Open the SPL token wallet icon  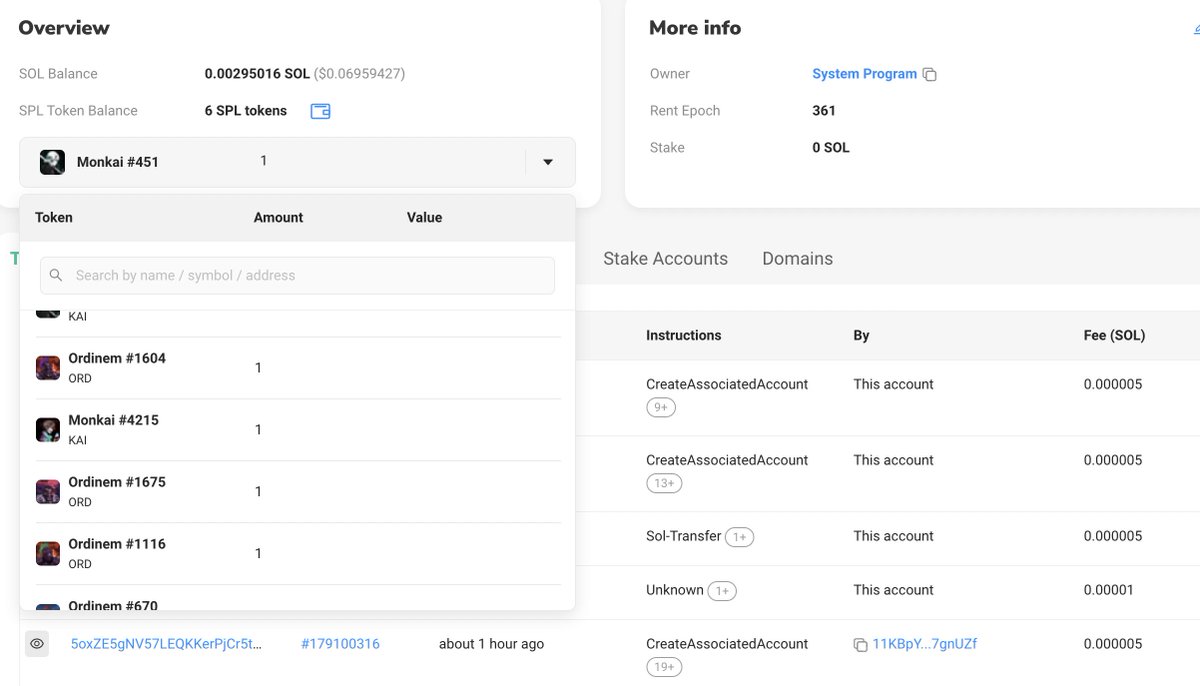pos(320,111)
